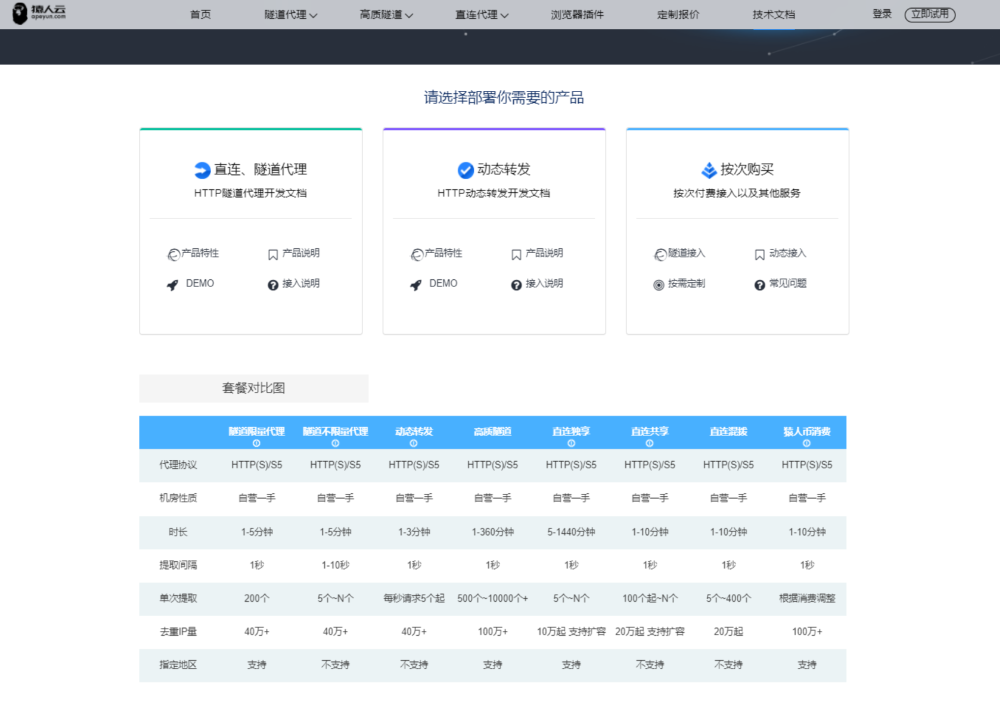Click the checkmark icon beside 动态转发
The height and width of the screenshot is (705, 1000).
pyautogui.click(x=466, y=170)
